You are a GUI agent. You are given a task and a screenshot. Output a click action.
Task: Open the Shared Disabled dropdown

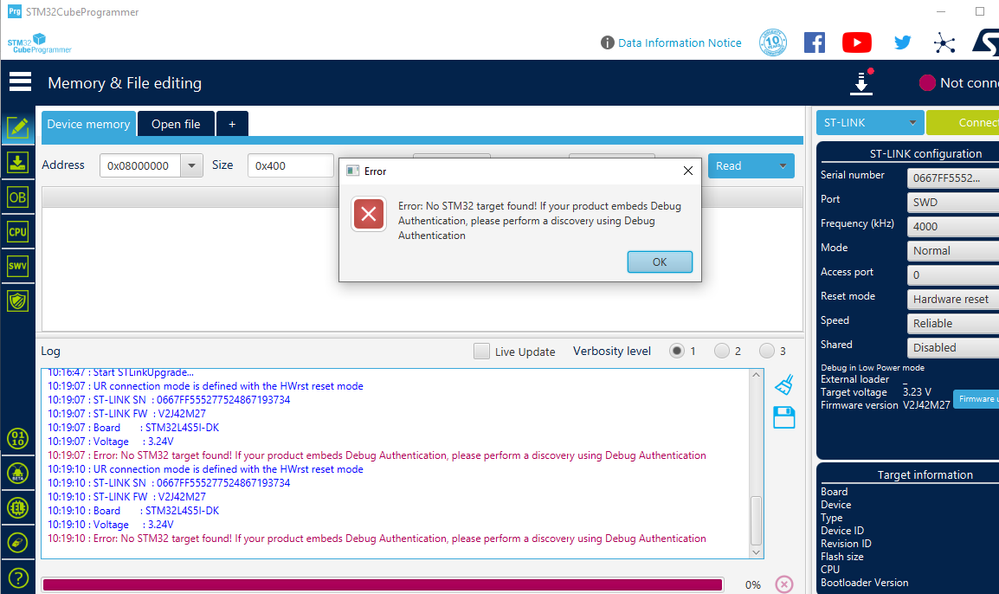pos(953,347)
